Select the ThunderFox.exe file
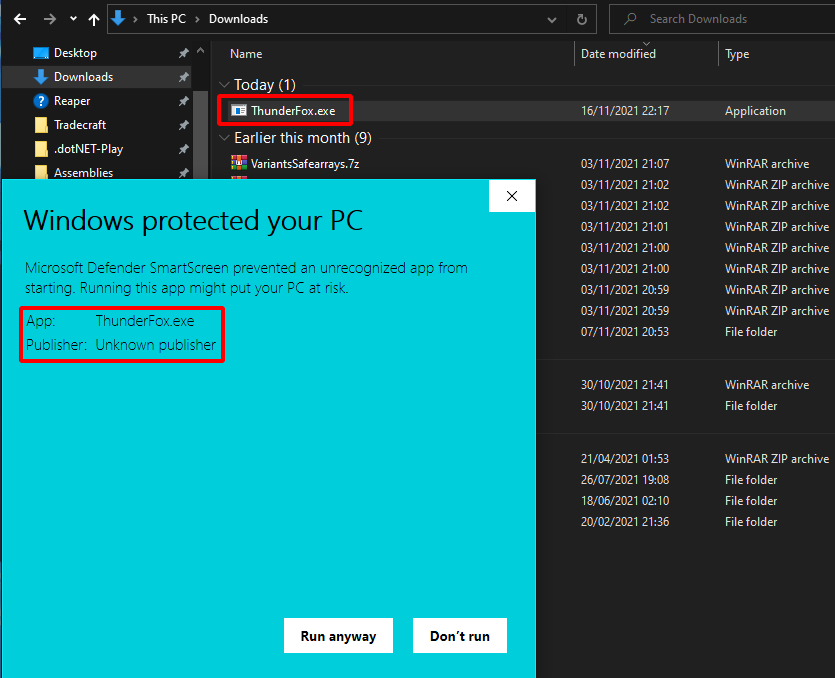Screen dimensions: 835x678 pyautogui.click(x=293, y=111)
